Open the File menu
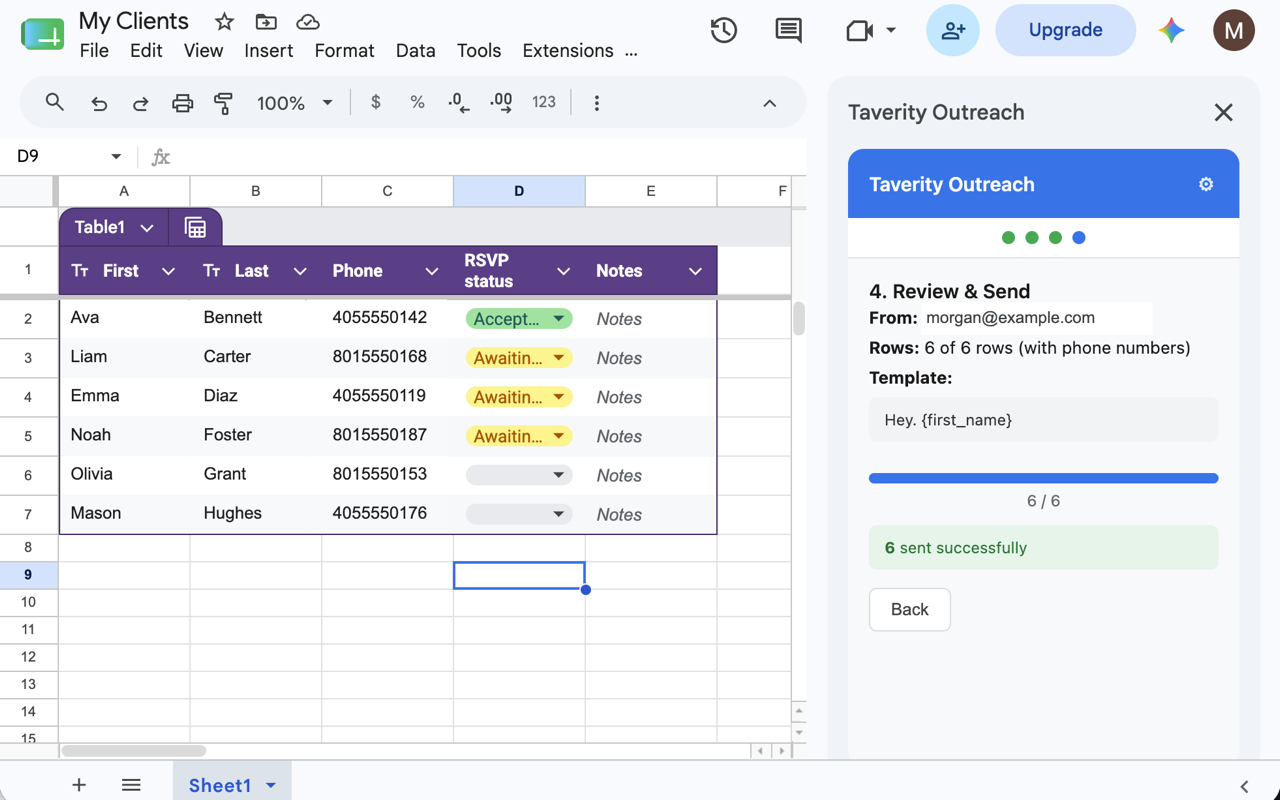This screenshot has width=1280, height=800. 94,51
